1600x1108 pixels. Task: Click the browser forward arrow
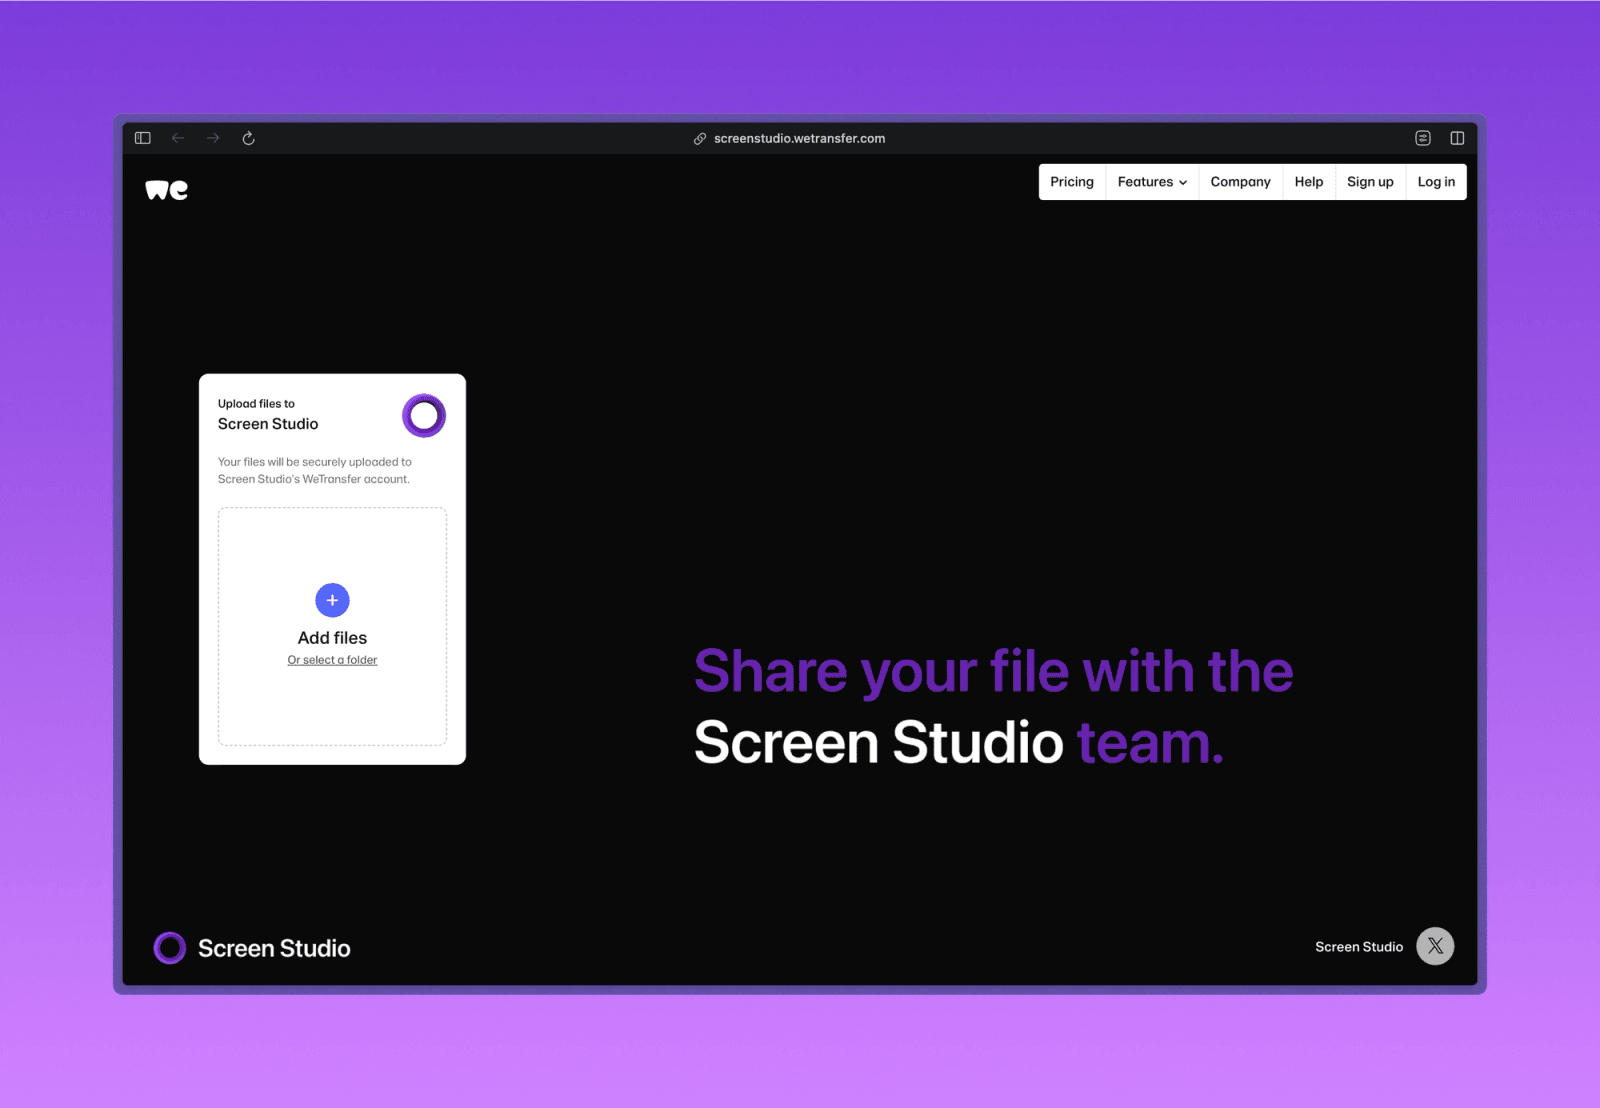tap(213, 138)
